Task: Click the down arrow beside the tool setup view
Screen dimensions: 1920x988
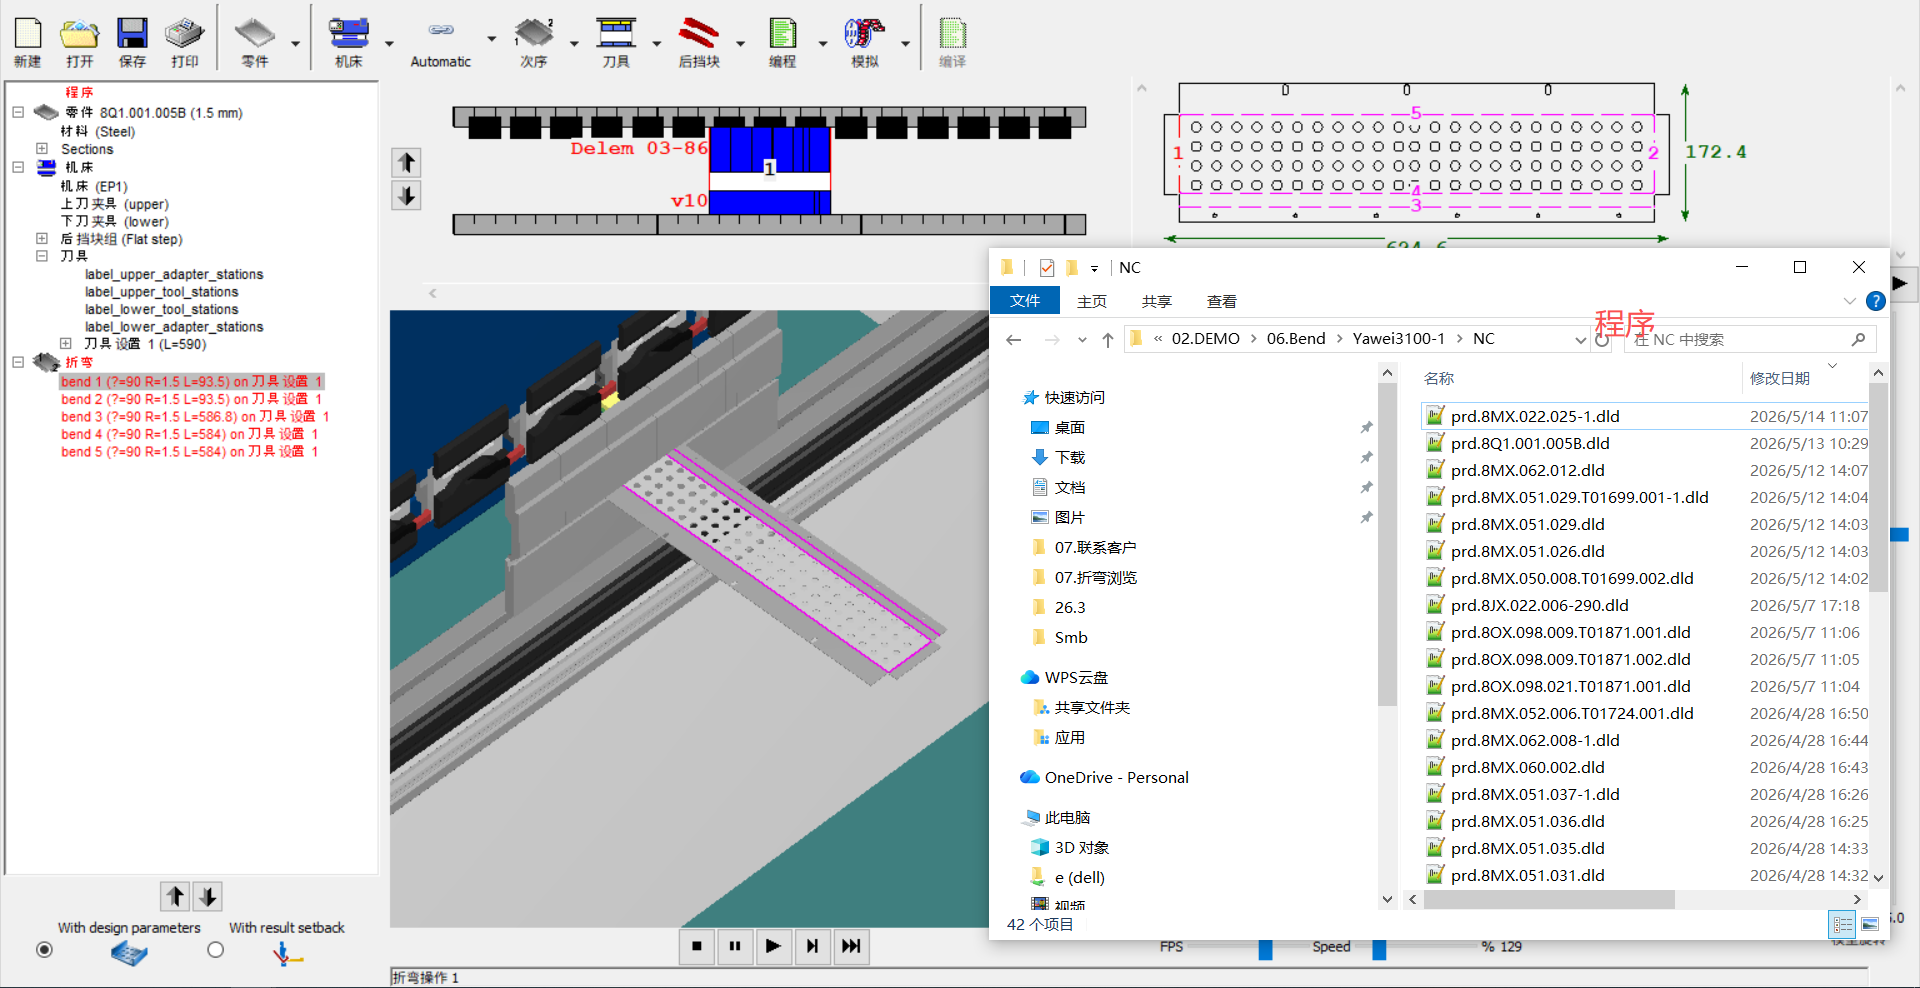Action: [406, 196]
